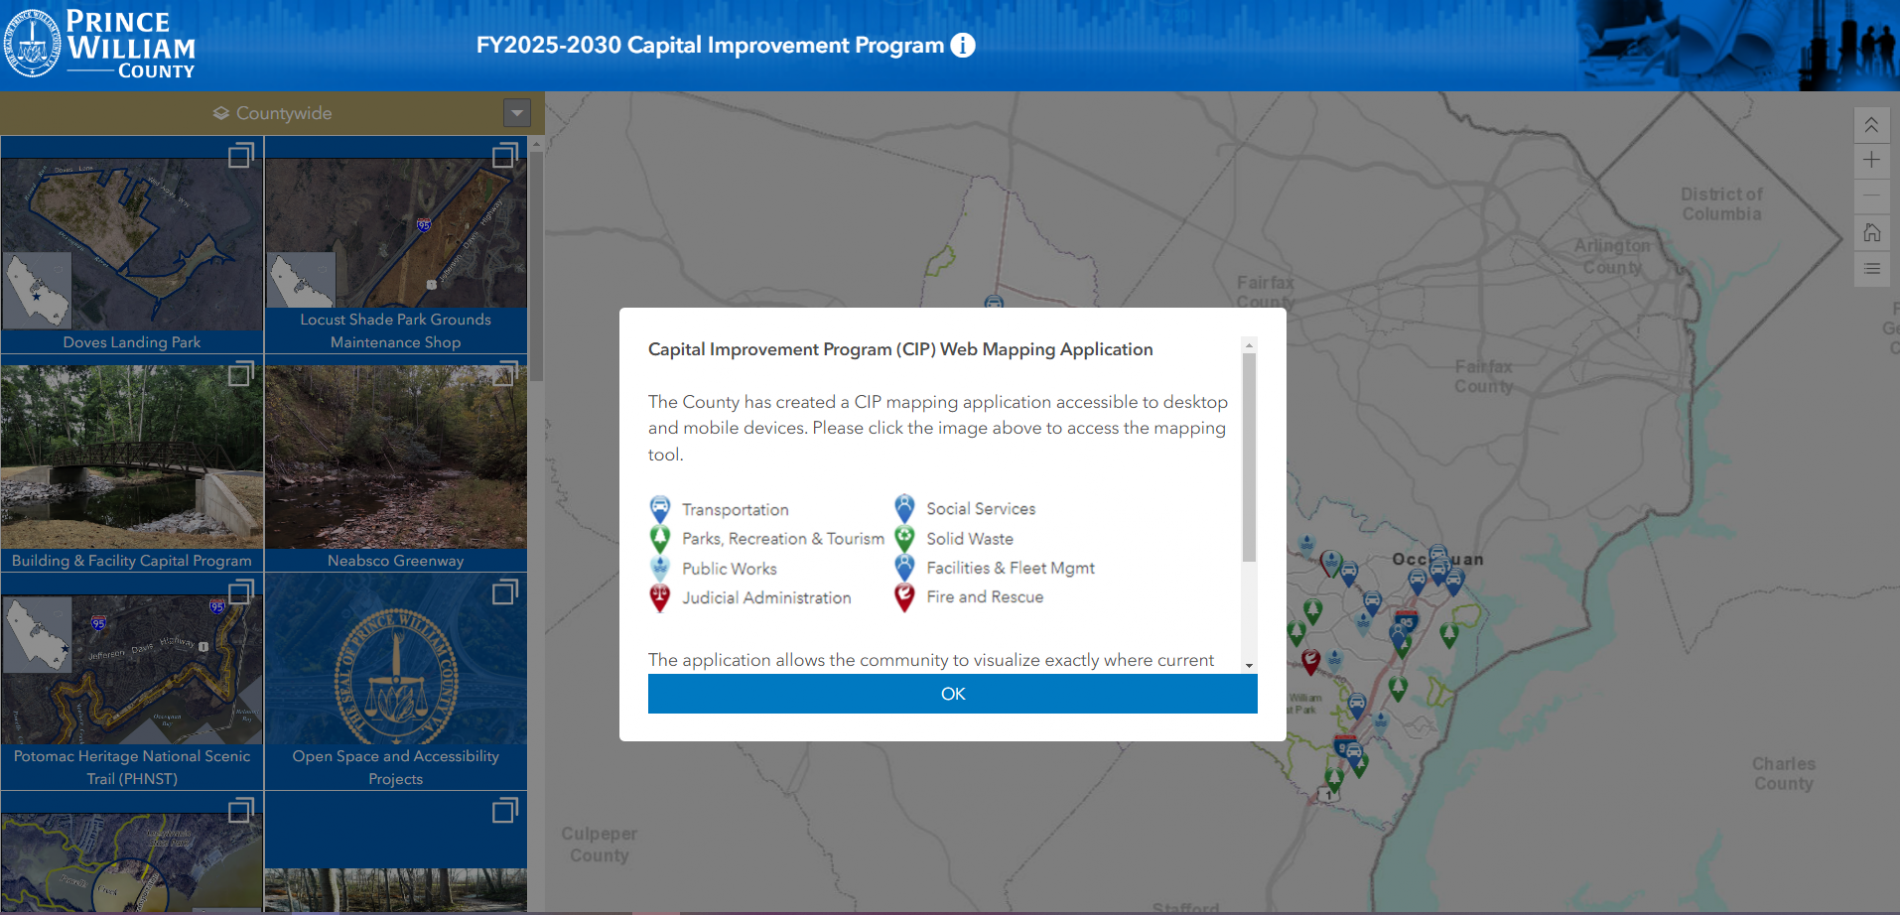Click the 'Judicial Administration' legend label
This screenshot has width=1900, height=915.
coord(767,598)
